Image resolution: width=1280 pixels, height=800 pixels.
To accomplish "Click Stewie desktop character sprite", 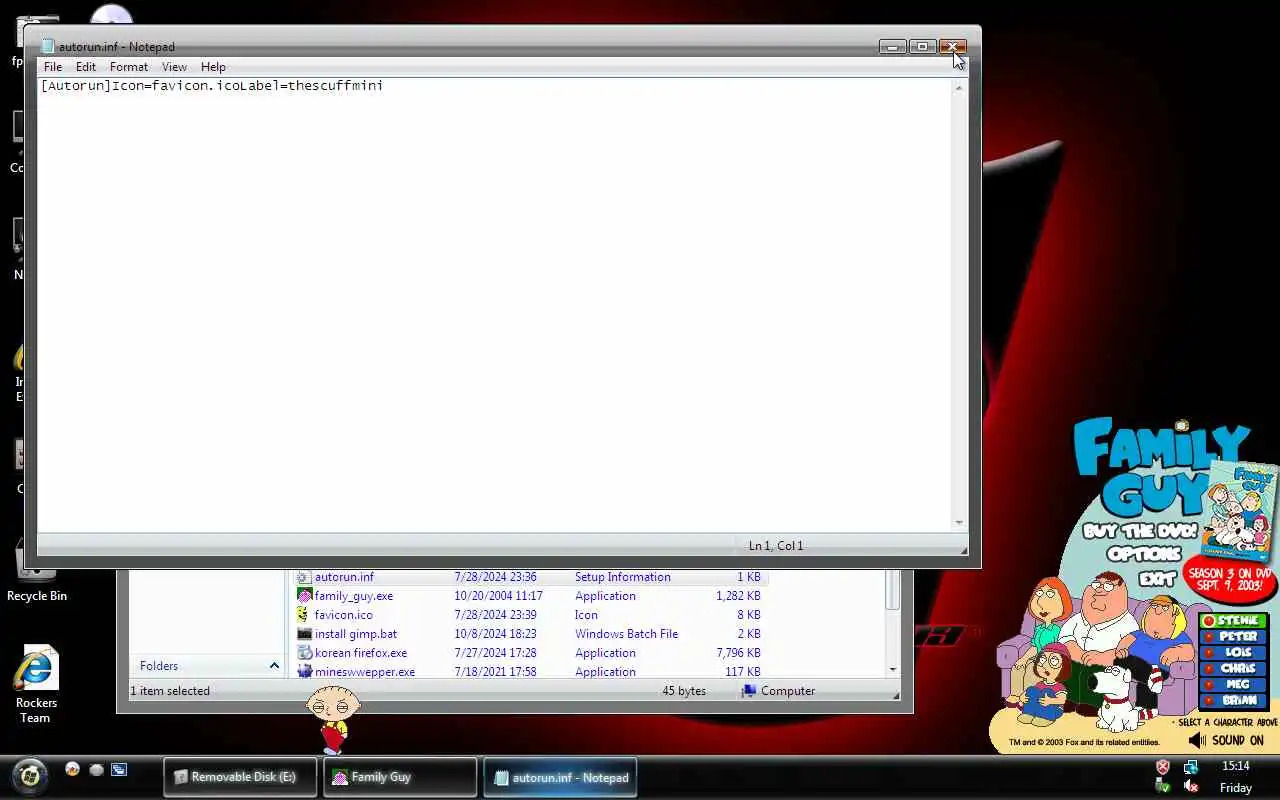I will (x=332, y=719).
